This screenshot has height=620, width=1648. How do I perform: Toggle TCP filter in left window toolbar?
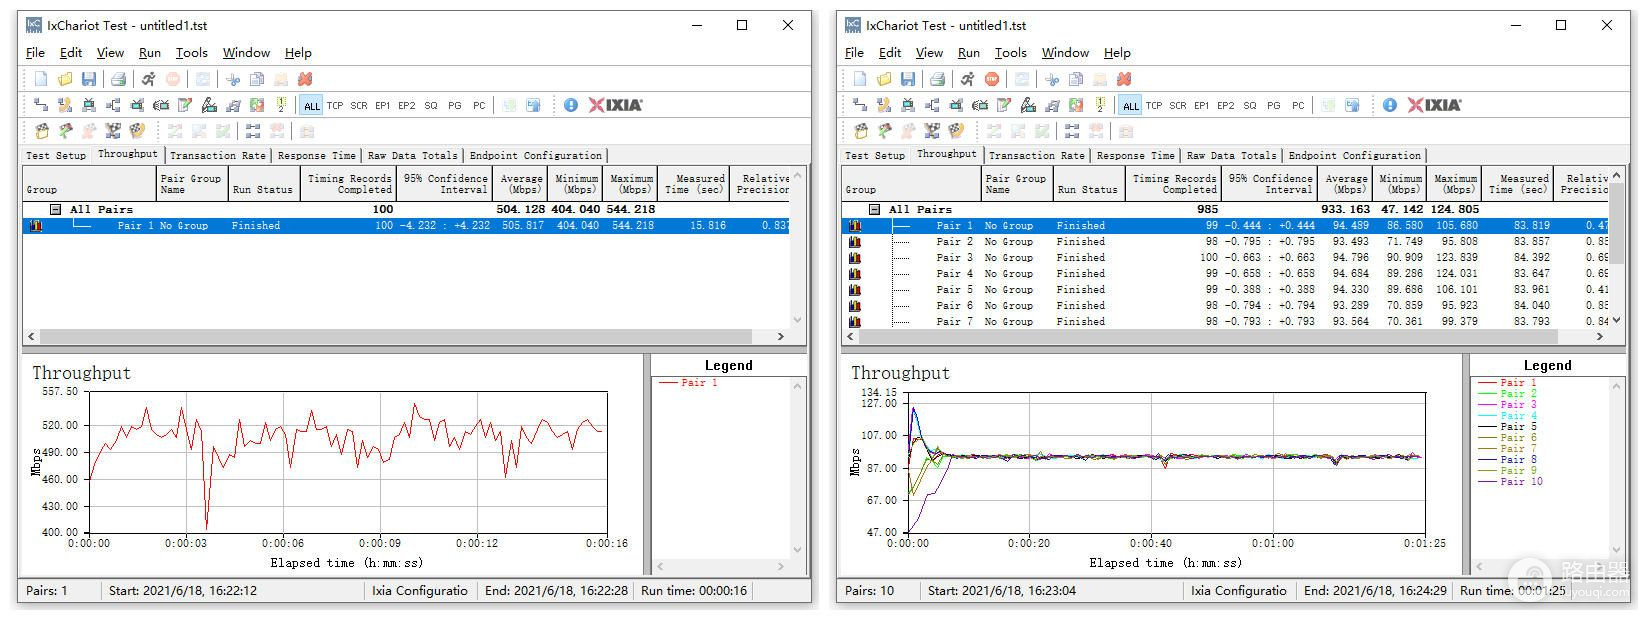click(335, 106)
